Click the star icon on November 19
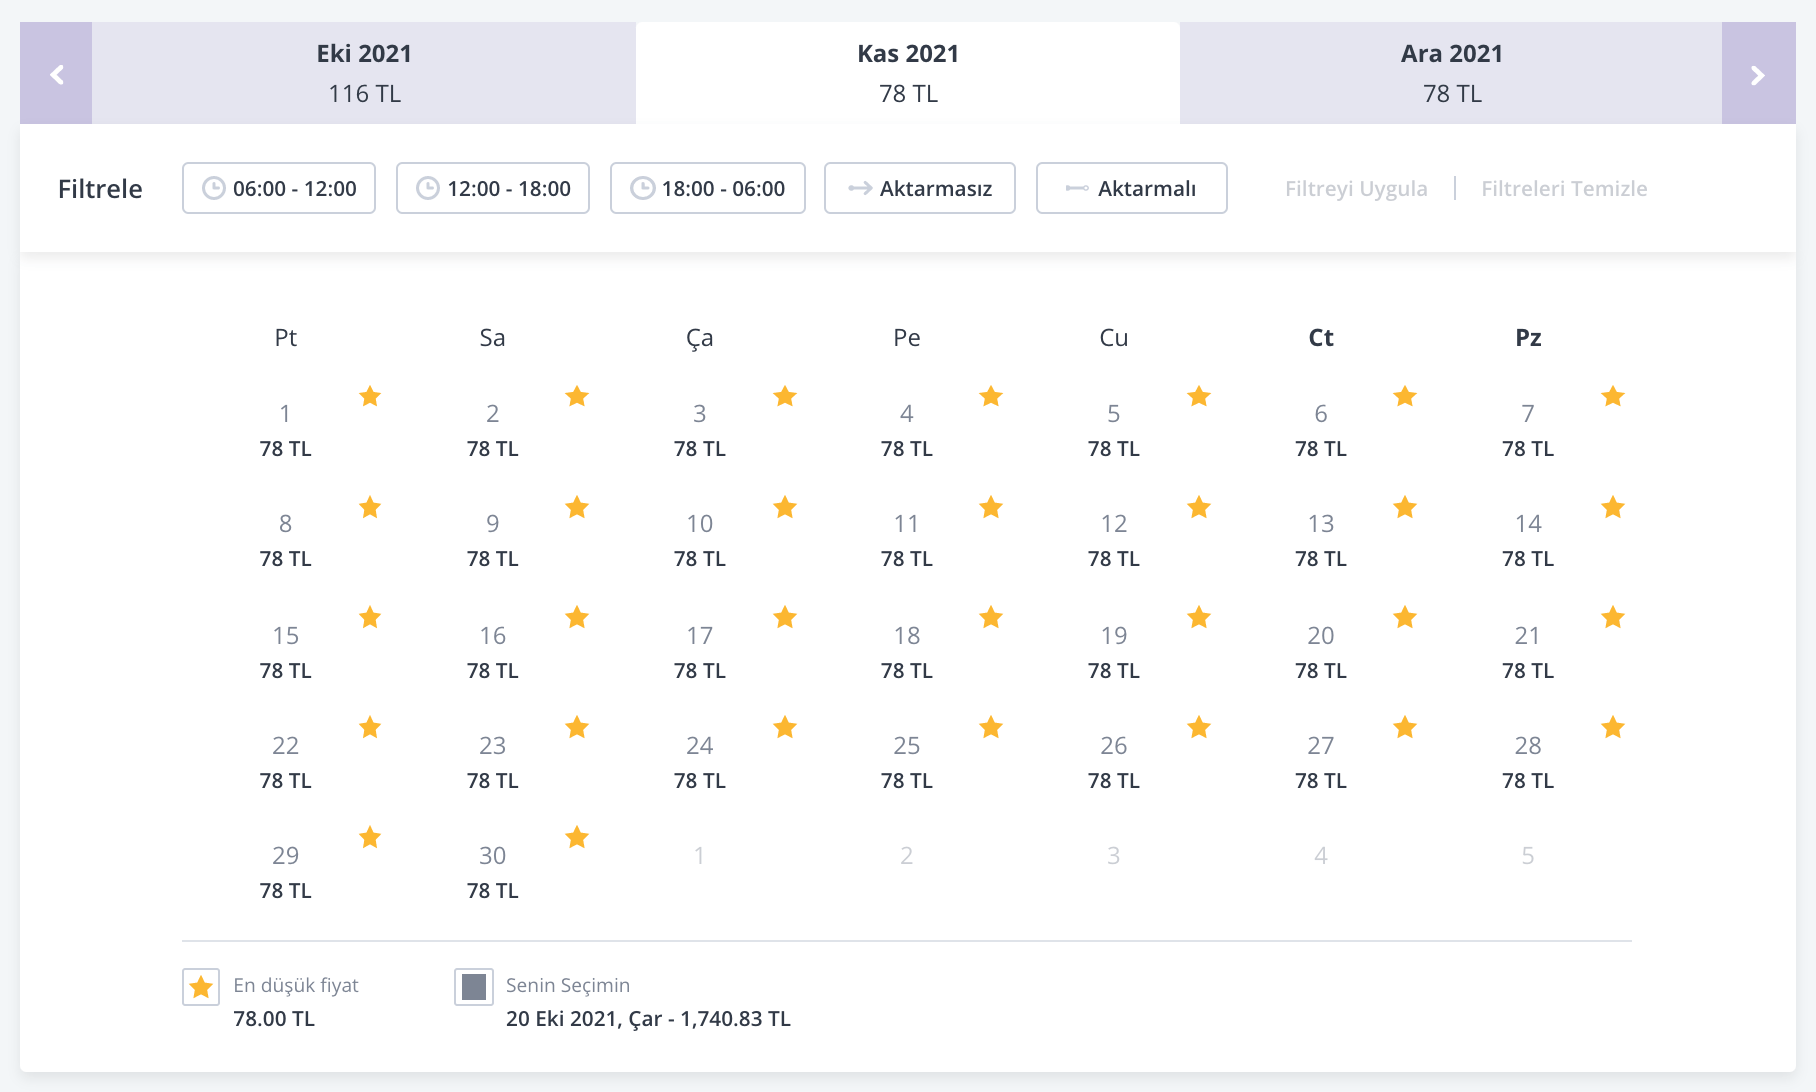Image resolution: width=1816 pixels, height=1092 pixels. [x=1199, y=617]
